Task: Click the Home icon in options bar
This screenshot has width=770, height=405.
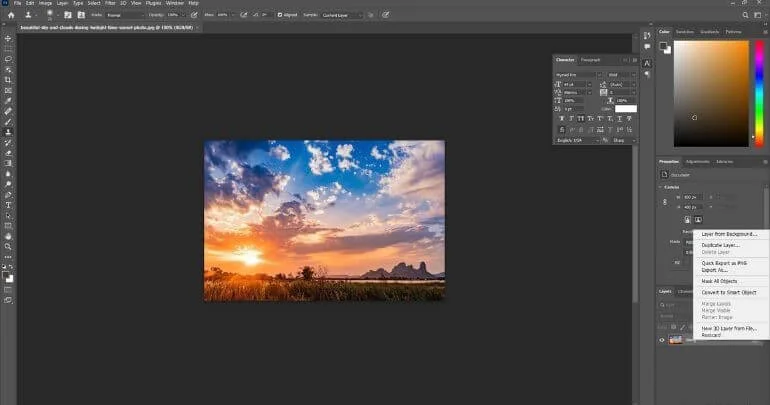Action: [x=11, y=15]
